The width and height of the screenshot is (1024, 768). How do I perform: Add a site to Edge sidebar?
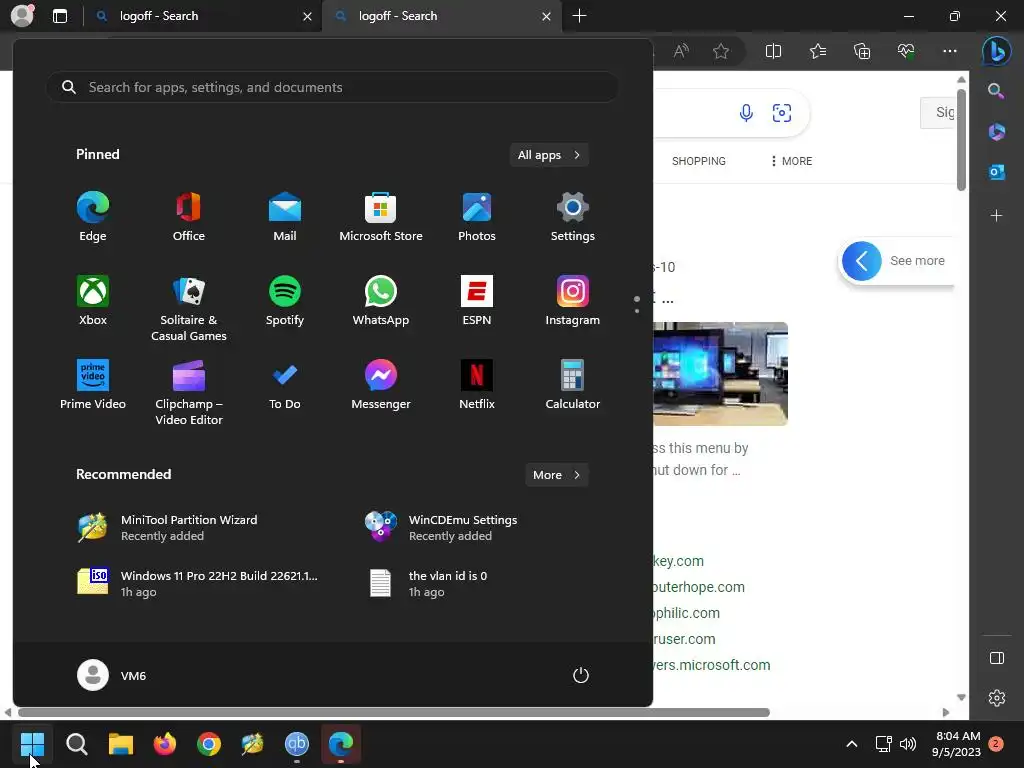pos(997,216)
